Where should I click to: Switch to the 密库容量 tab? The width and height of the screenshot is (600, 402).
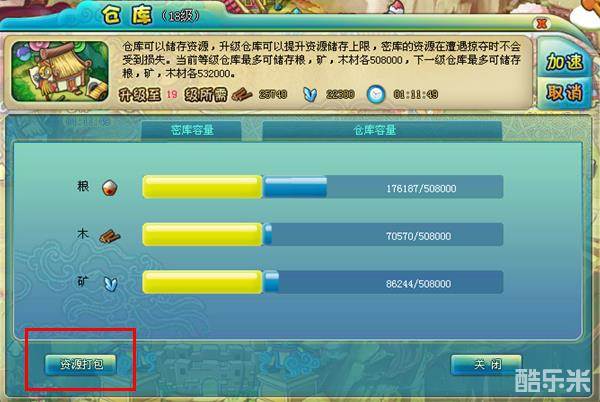[192, 130]
